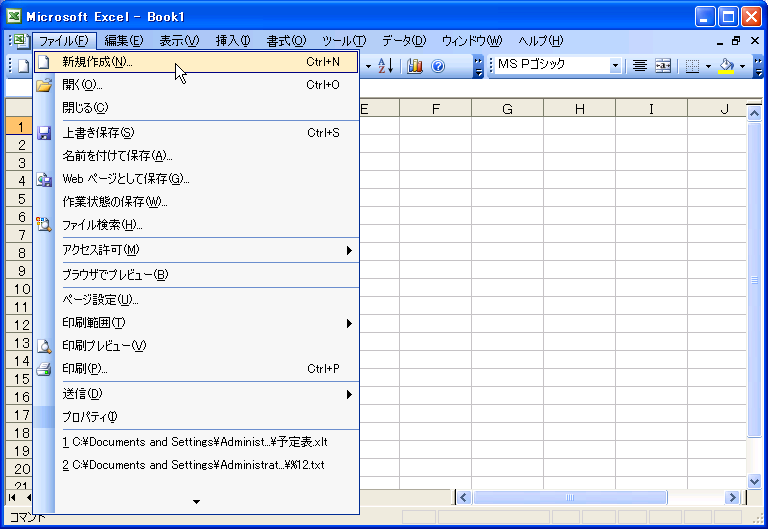Image resolution: width=768 pixels, height=529 pixels.
Task: Expand Print Area (印刷範囲) submenu
Action: pyautogui.click(x=196, y=323)
